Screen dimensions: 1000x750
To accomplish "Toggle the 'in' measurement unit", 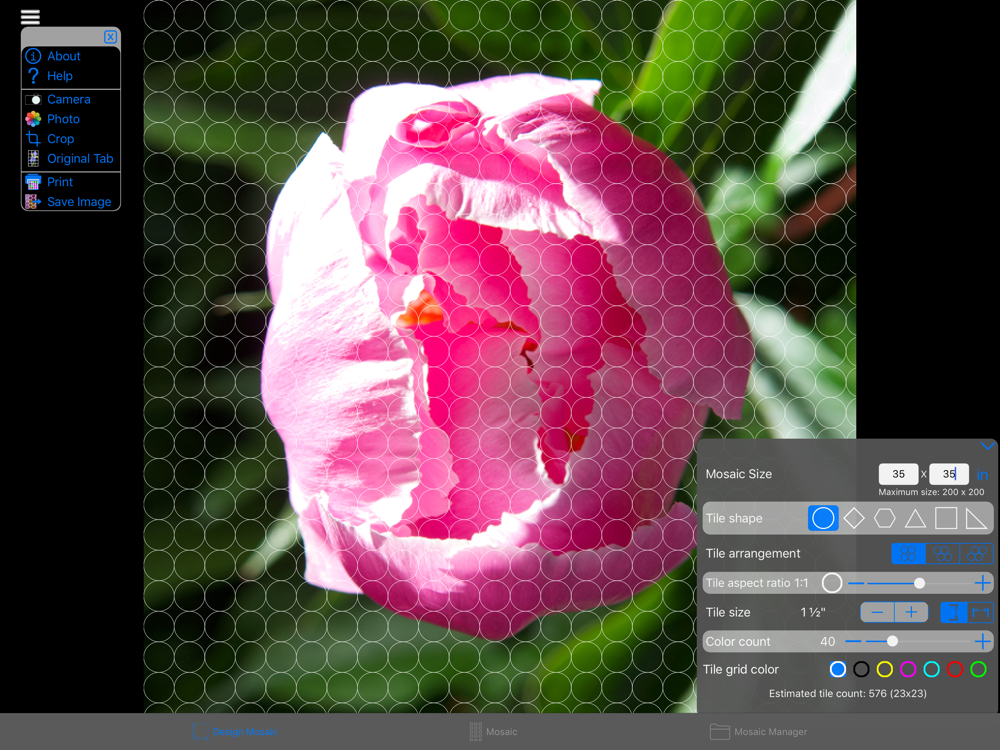I will tap(982, 474).
